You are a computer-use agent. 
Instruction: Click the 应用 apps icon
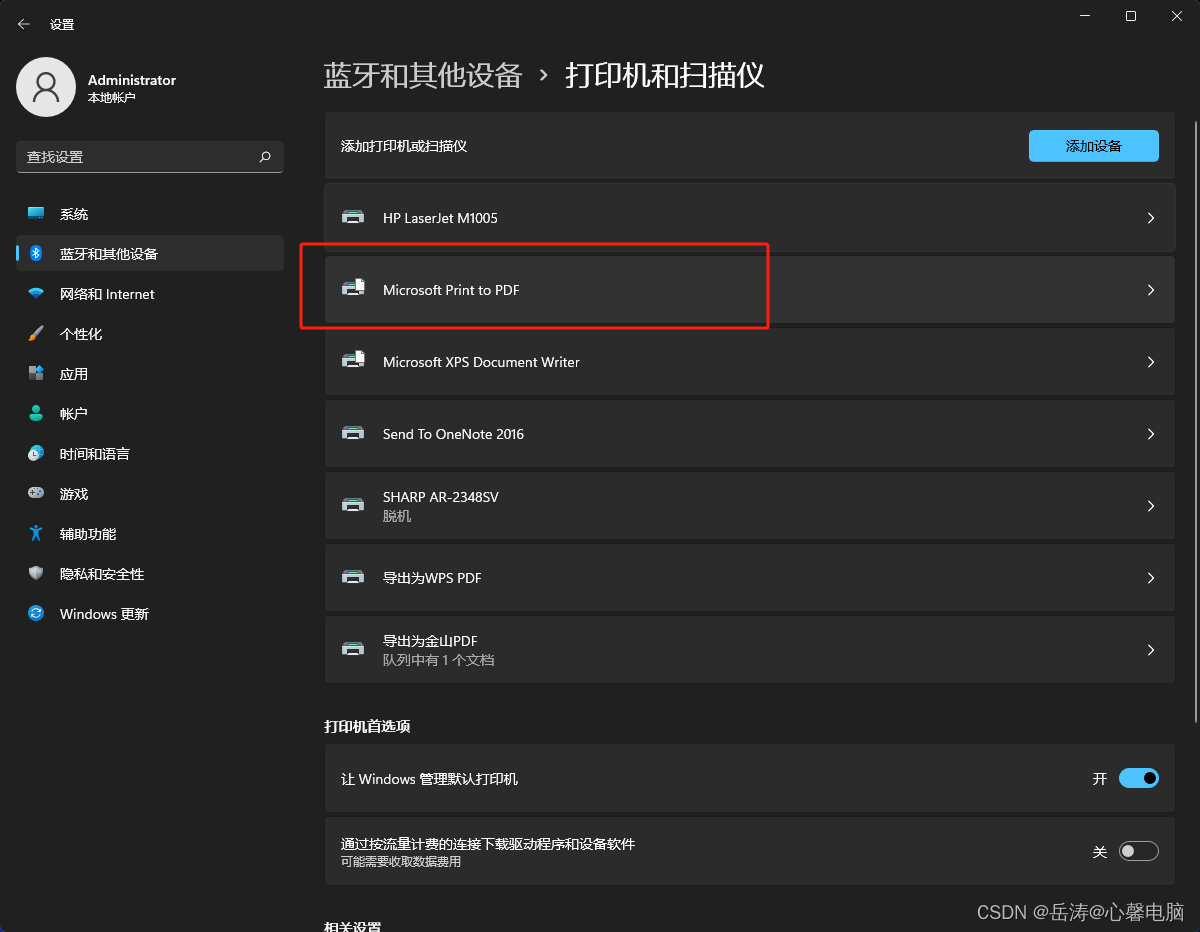coord(36,374)
